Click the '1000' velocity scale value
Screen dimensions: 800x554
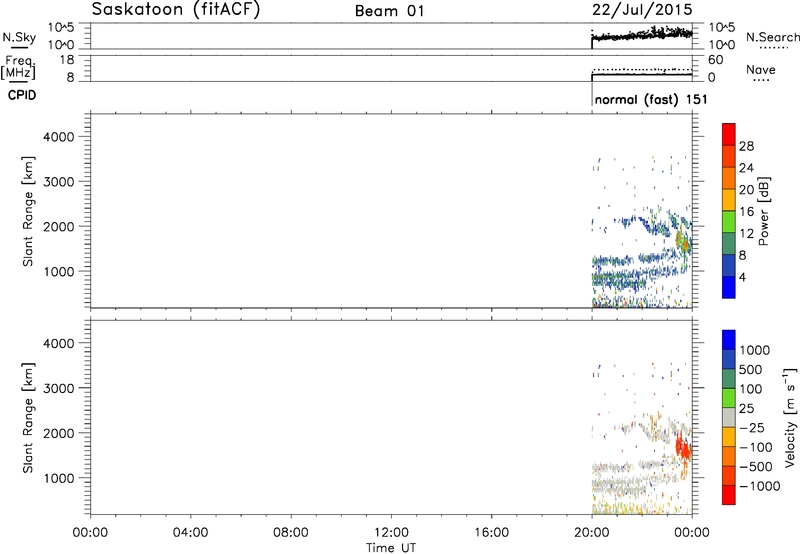(x=755, y=350)
